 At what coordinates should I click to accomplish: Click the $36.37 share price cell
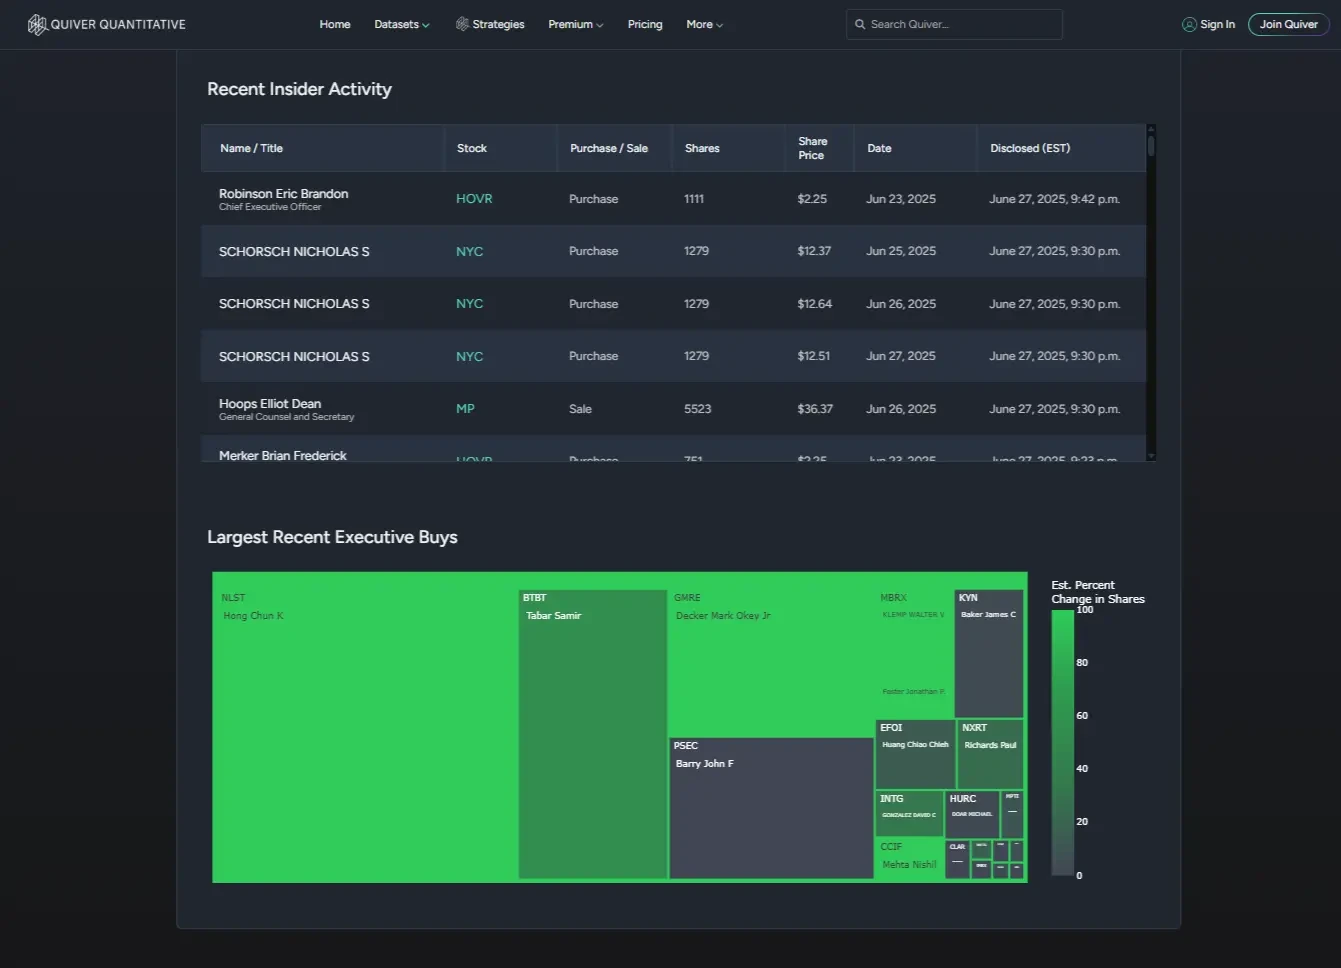(815, 409)
